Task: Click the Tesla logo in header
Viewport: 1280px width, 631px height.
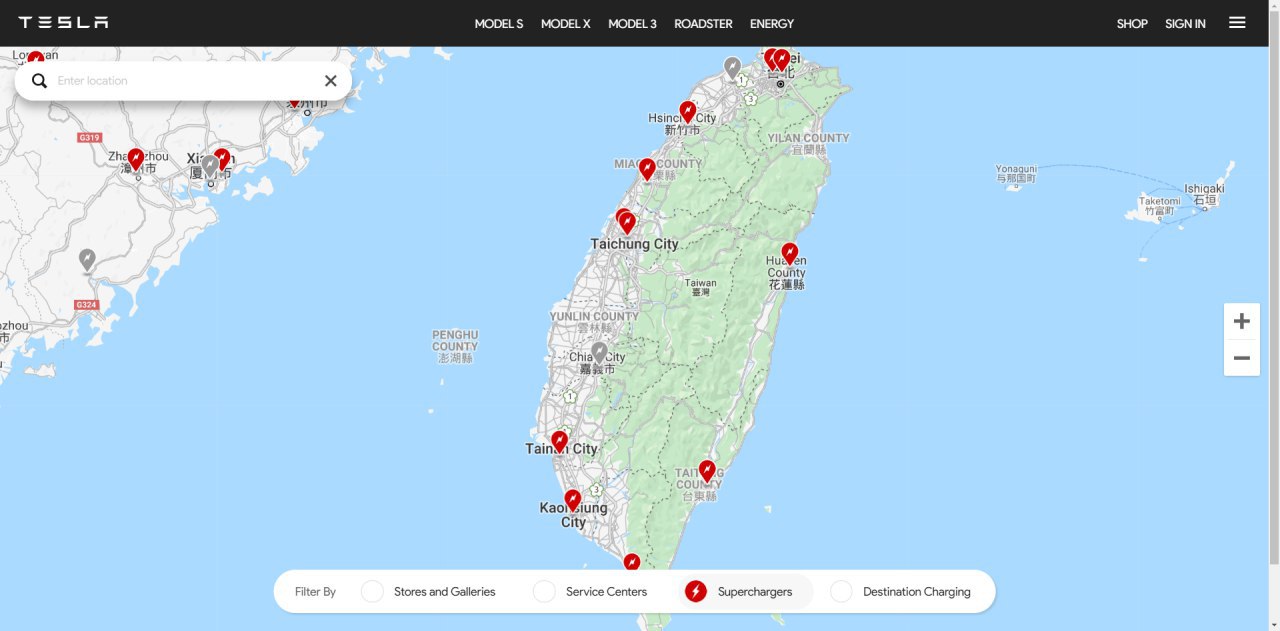Action: [x=63, y=23]
